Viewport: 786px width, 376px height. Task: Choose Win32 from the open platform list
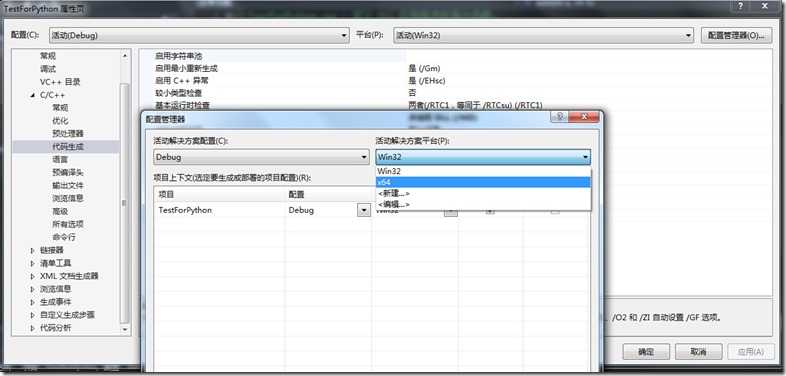click(484, 171)
